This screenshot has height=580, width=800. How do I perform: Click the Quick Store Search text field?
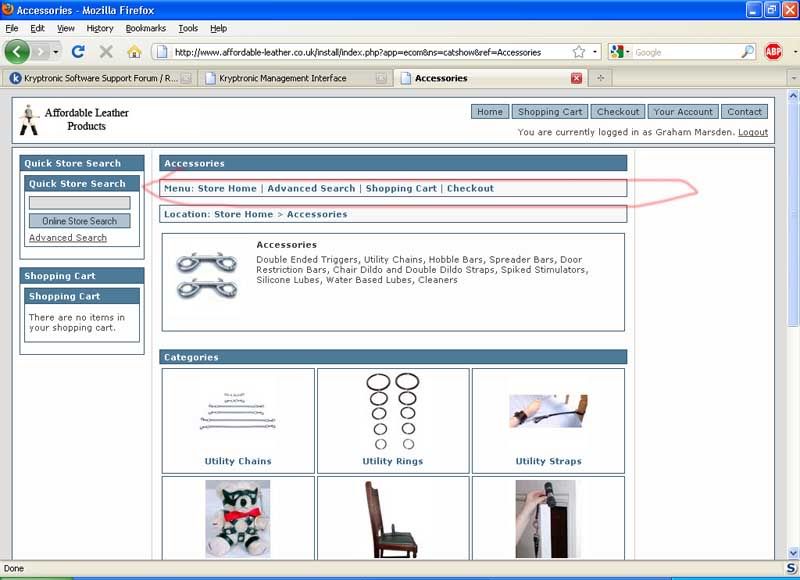click(80, 203)
